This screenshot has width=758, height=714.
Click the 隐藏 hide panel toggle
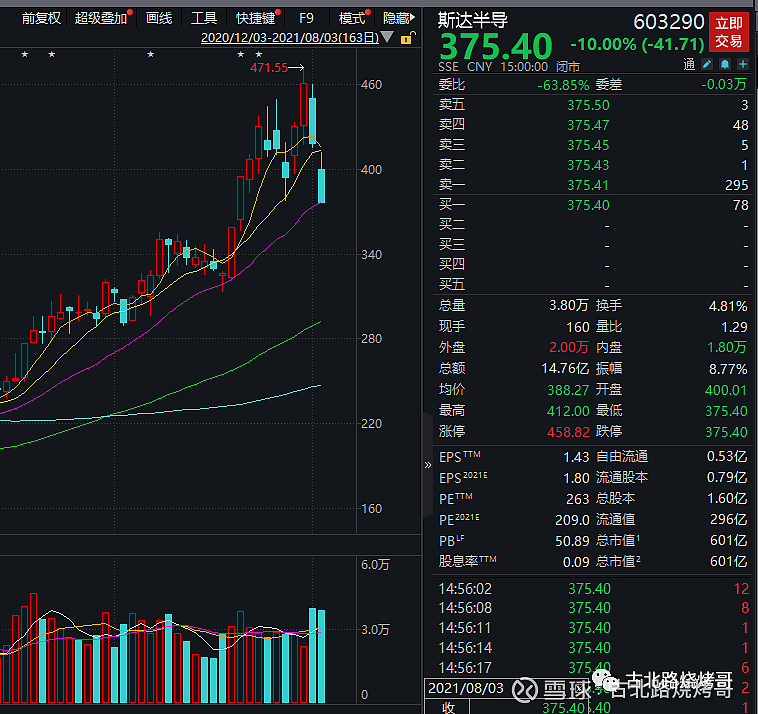point(398,18)
